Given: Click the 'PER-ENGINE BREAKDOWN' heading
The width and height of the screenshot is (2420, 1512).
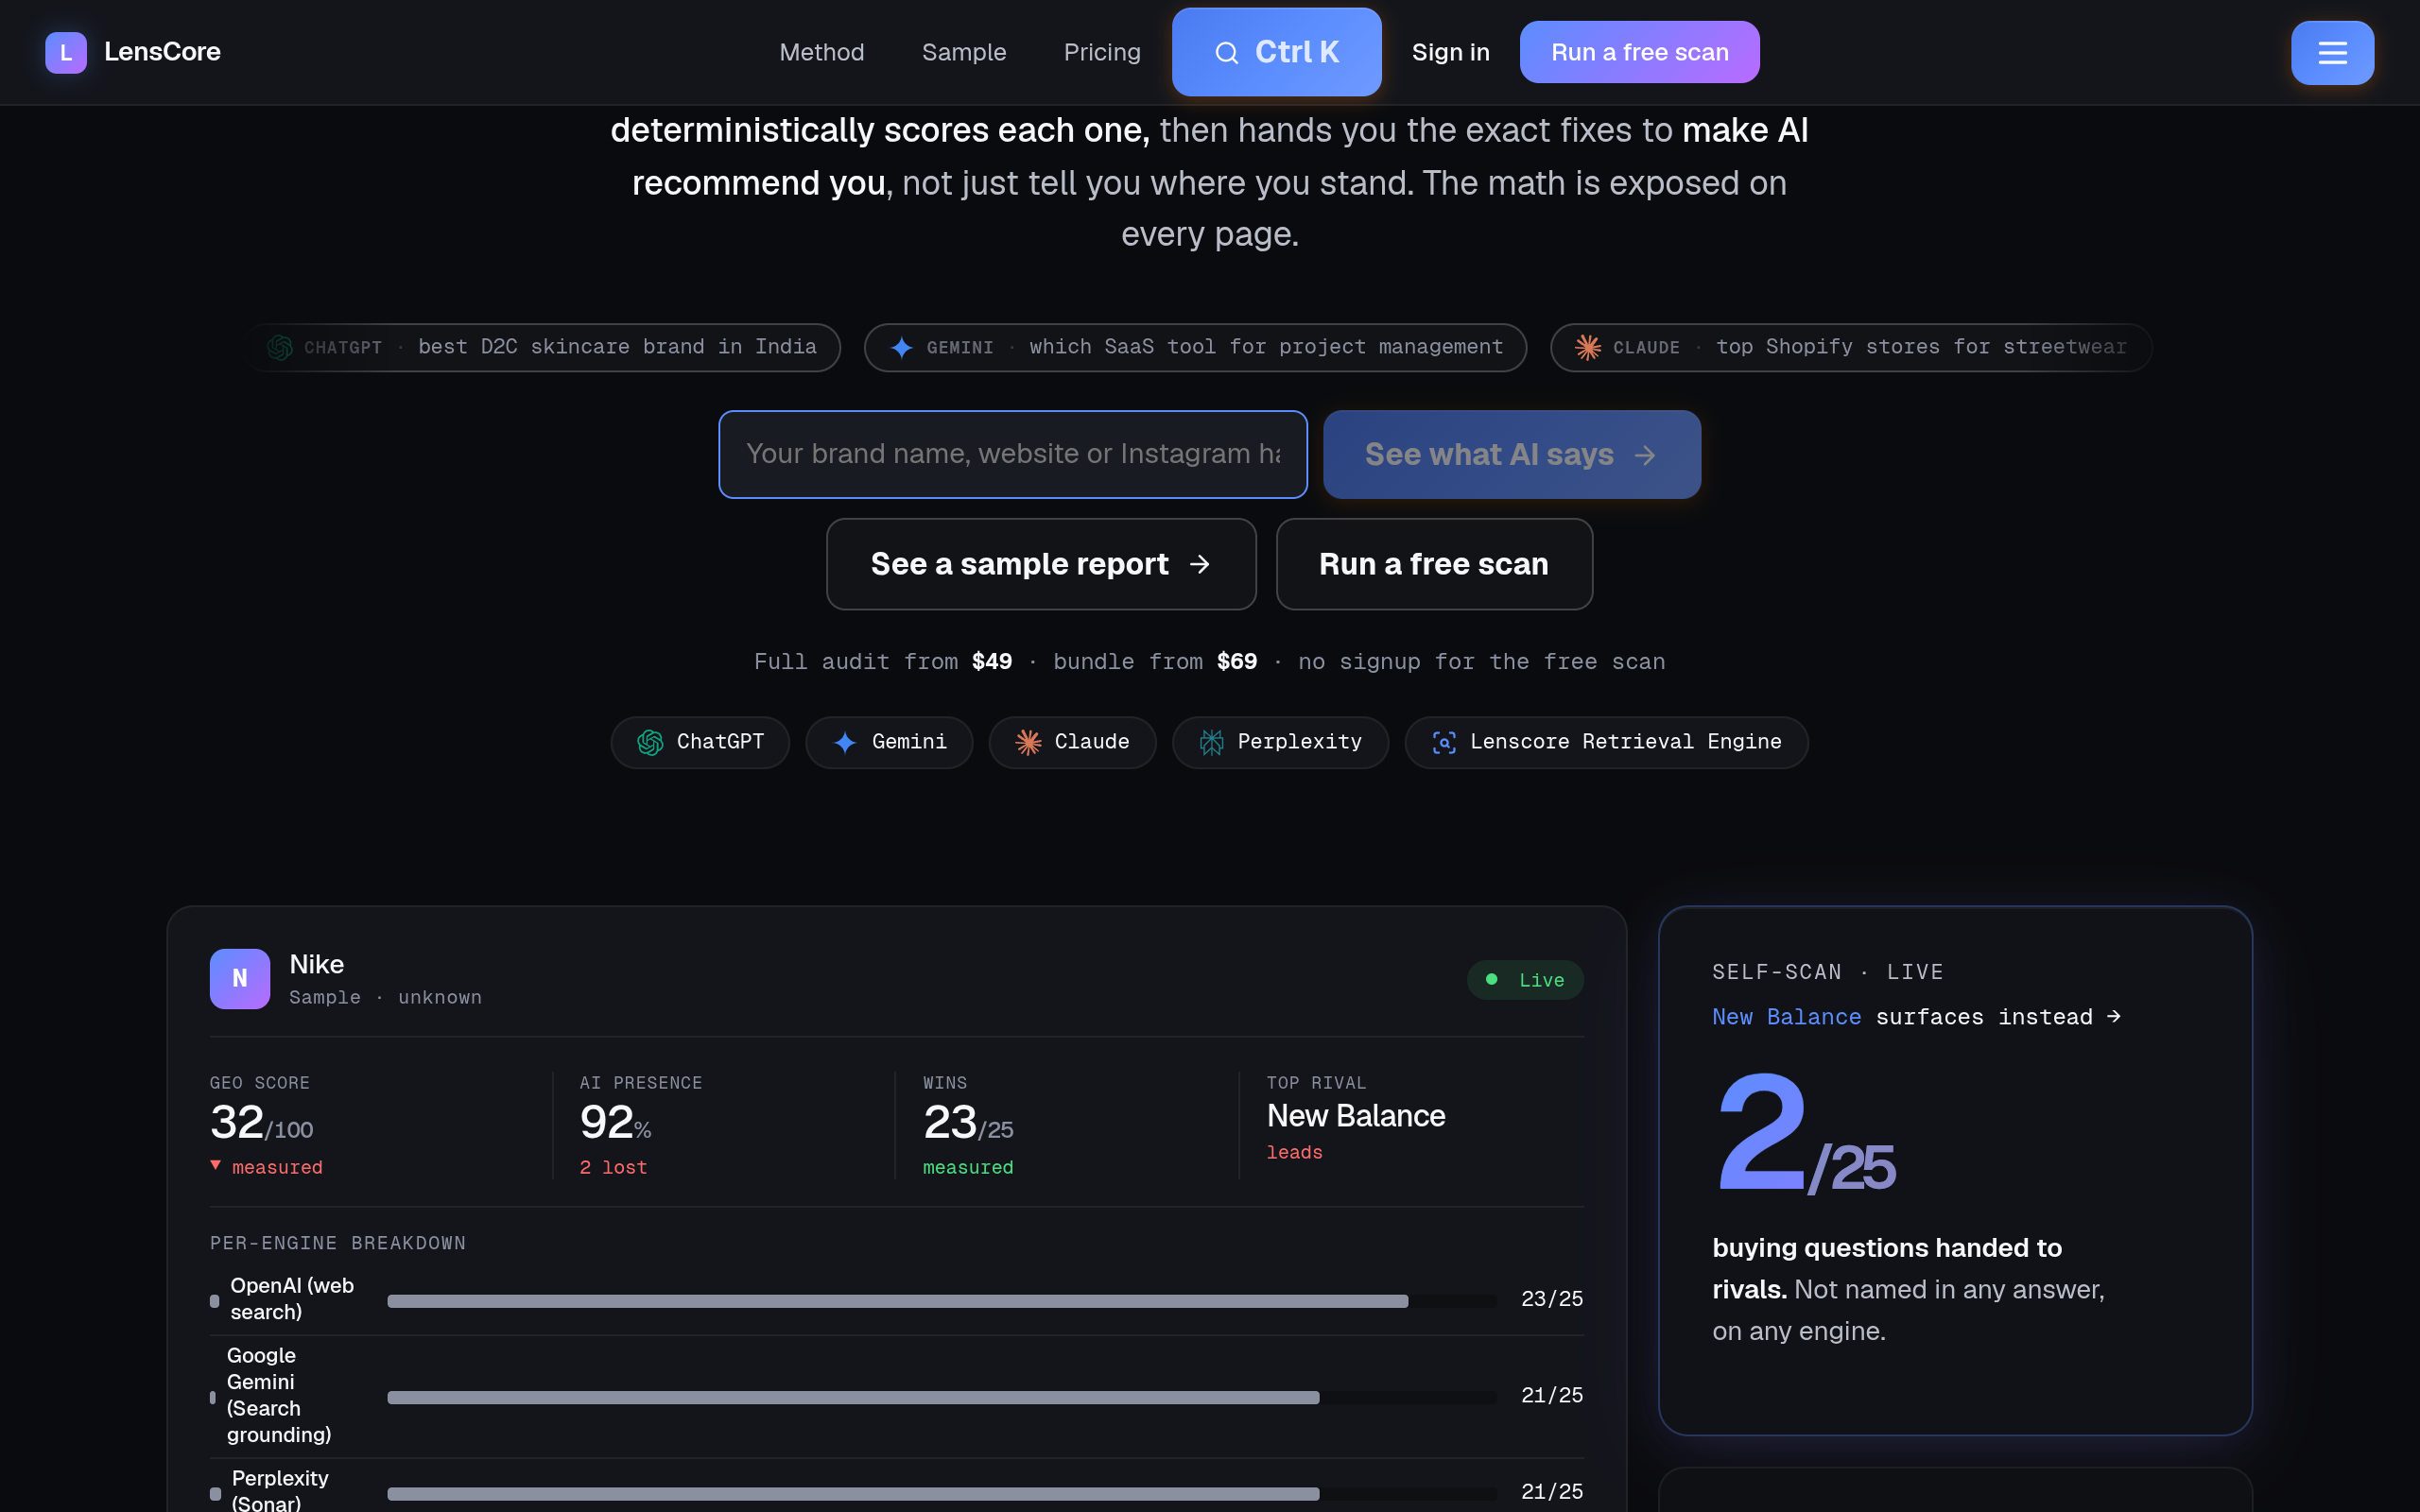Looking at the screenshot, I should pyautogui.click(x=338, y=1243).
